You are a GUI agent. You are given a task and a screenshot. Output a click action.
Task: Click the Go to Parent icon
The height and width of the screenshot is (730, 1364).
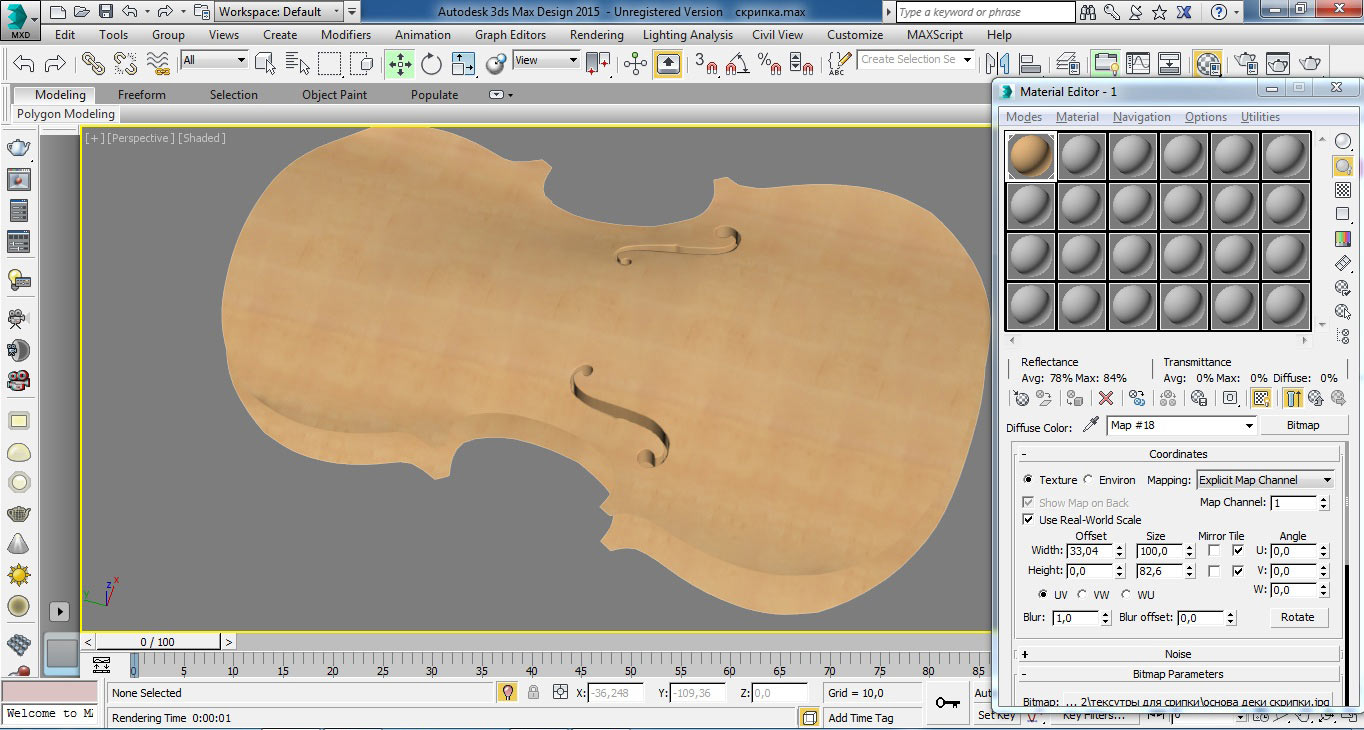(x=1316, y=398)
